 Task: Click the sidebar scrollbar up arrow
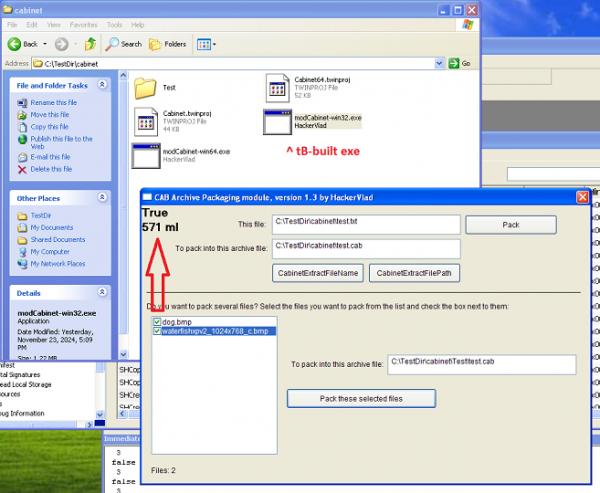click(123, 75)
